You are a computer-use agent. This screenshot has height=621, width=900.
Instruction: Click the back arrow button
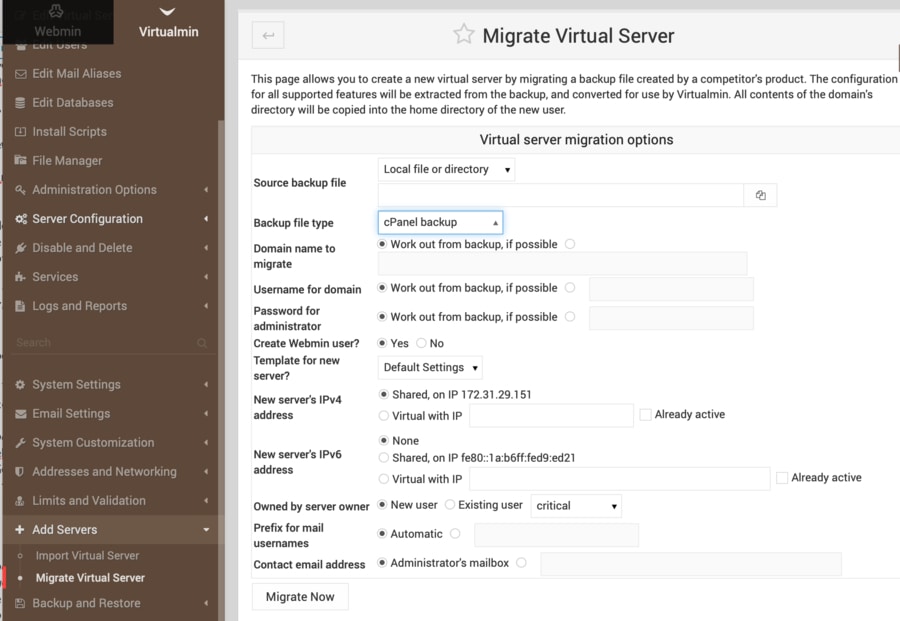[x=268, y=36]
